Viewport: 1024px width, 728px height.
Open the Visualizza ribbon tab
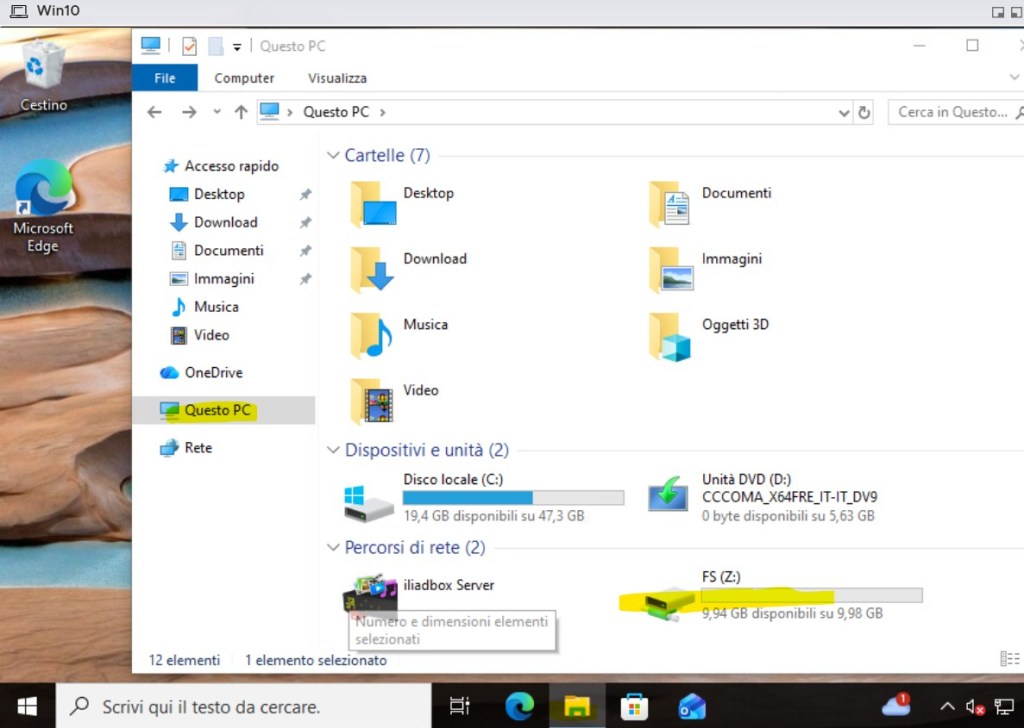coord(337,78)
